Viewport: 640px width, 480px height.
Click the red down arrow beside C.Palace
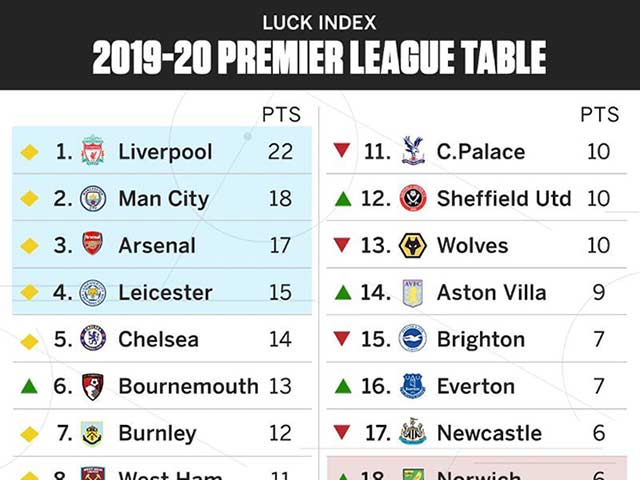342,151
